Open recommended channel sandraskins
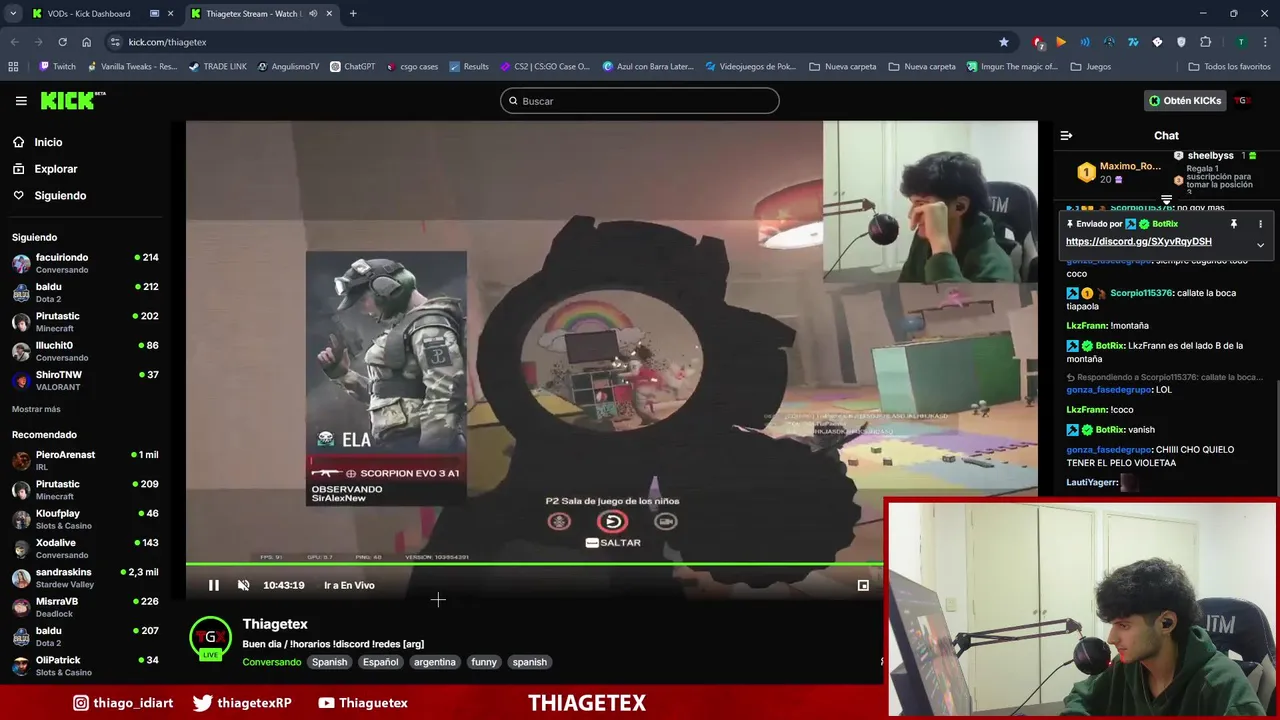Viewport: 1280px width, 720px height. 85,578
